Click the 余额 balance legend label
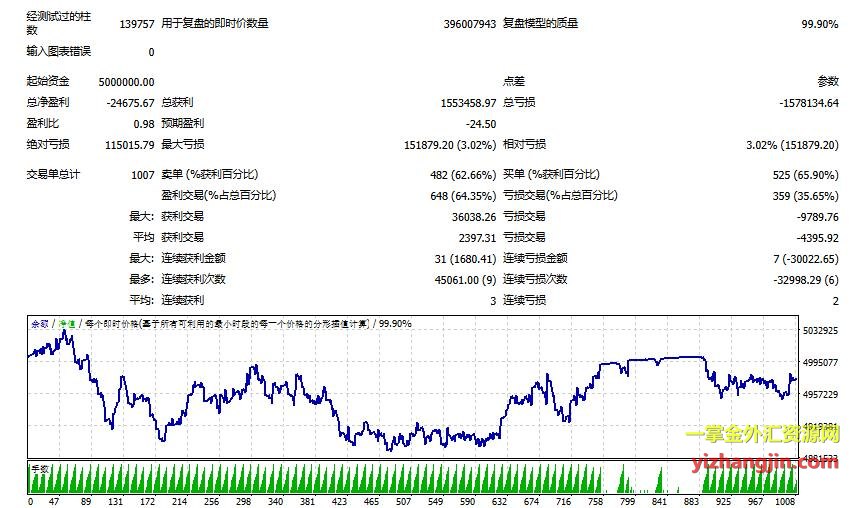The height and width of the screenshot is (508, 854). (39, 324)
